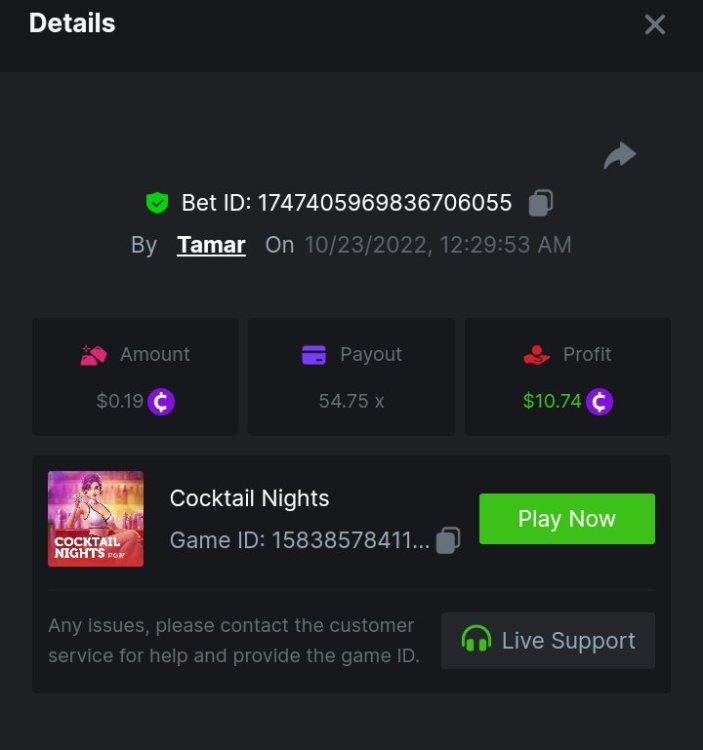Screen dimensions: 703x750
Task: Open Tamar's user profile
Action: click(x=211, y=245)
